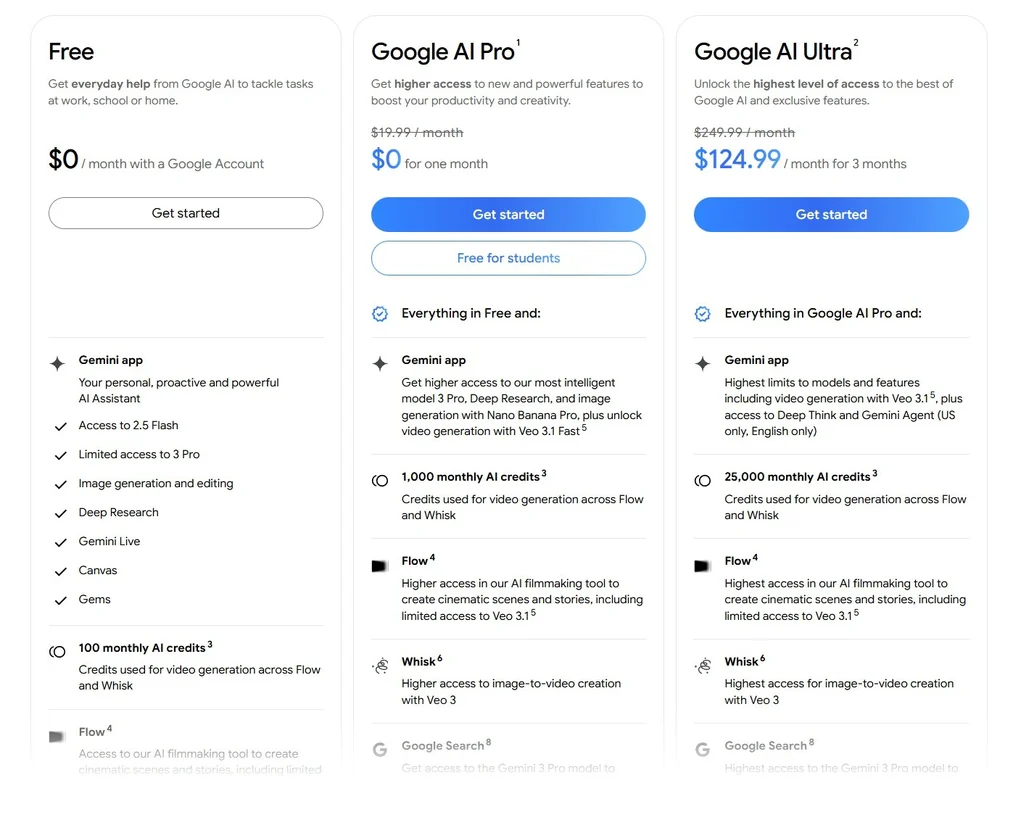Open the Free for students offer
1013x828 pixels.
tap(508, 258)
